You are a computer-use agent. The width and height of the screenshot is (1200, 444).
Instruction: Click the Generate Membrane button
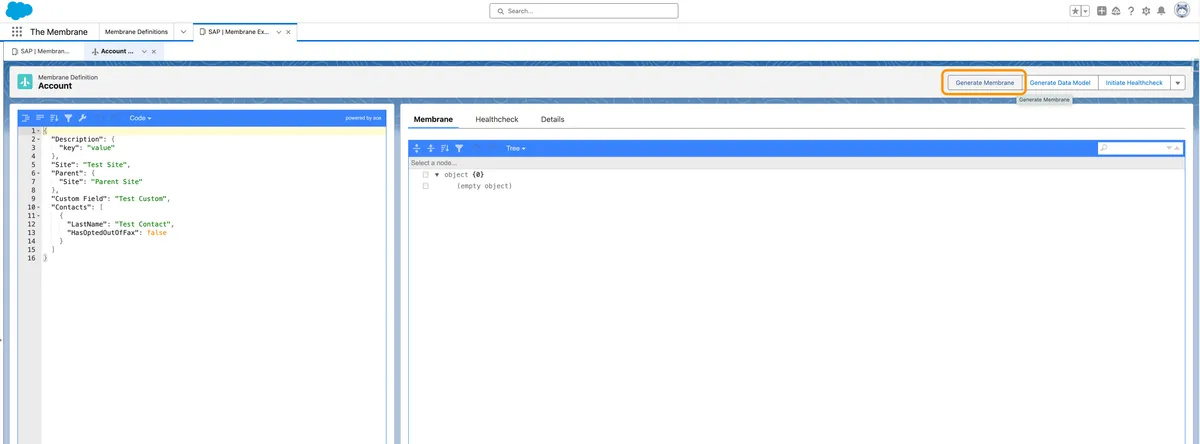985,82
